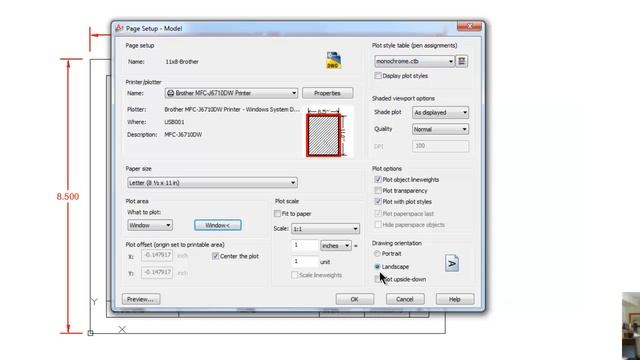Enable Plot transparency checkbox
Screen dimensions: 640x360
click(x=378, y=191)
